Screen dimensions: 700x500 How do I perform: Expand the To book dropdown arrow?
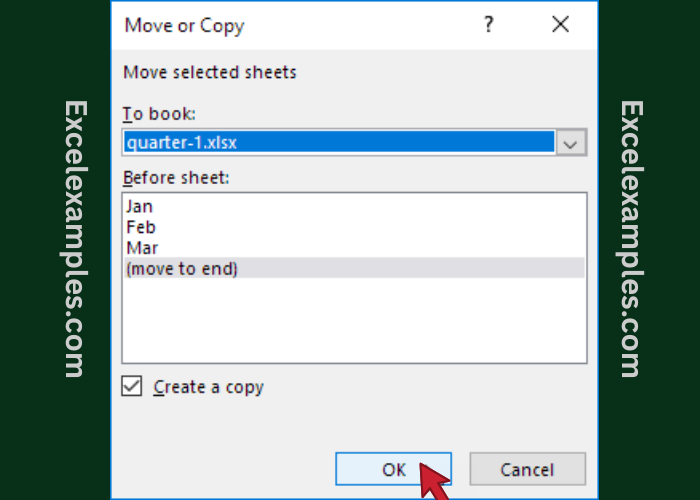[571, 142]
